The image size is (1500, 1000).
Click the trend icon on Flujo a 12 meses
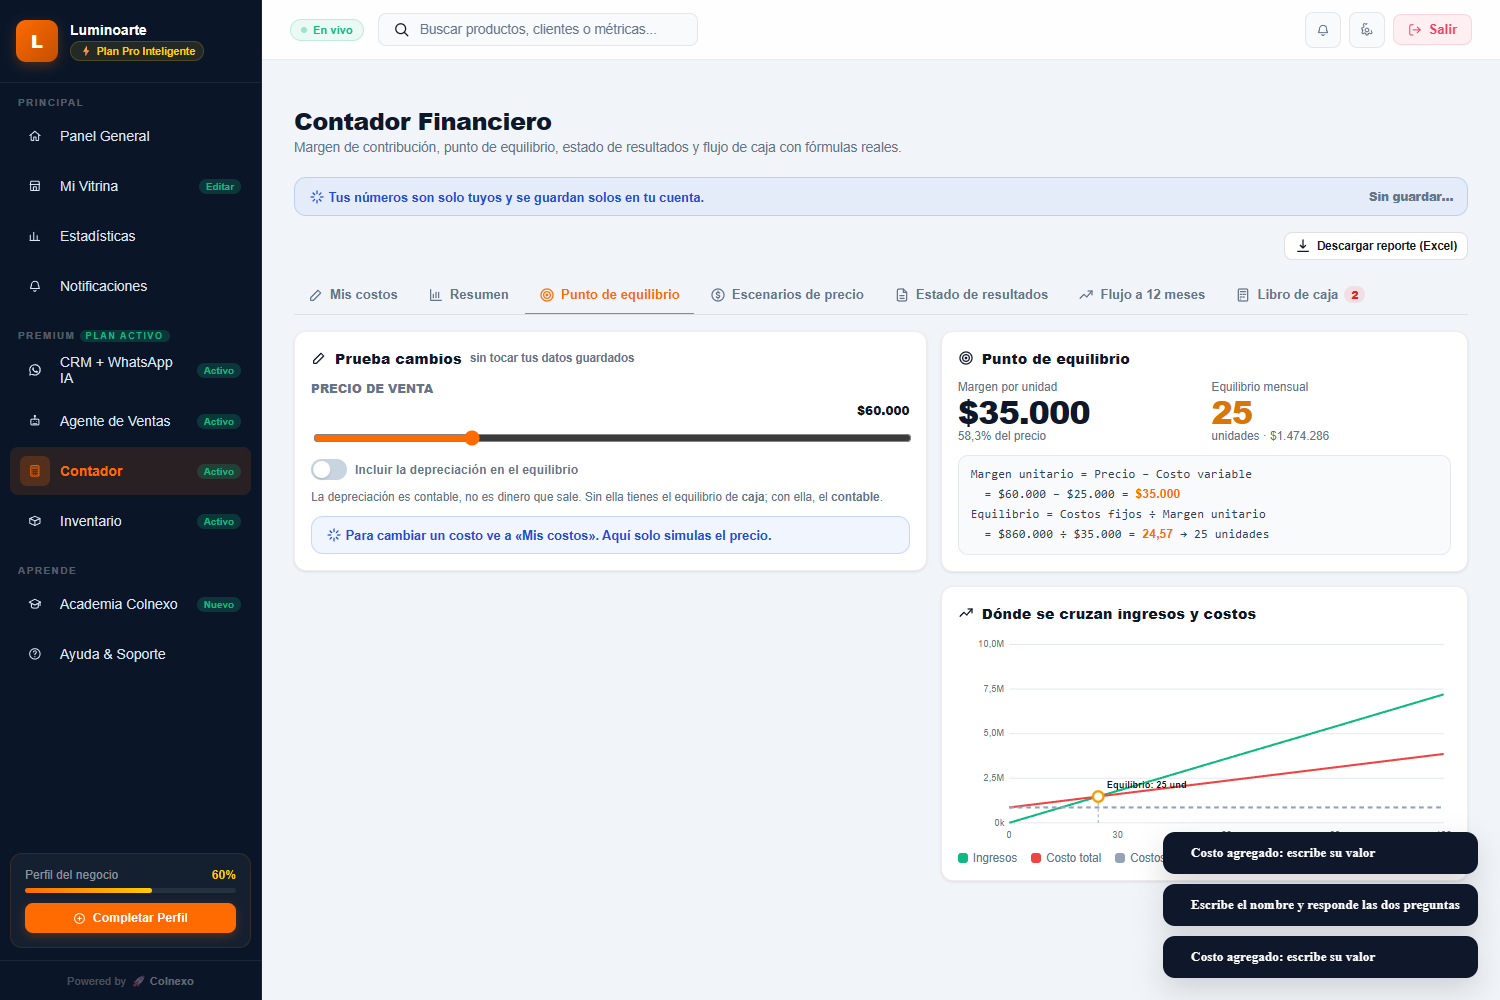[1086, 295]
